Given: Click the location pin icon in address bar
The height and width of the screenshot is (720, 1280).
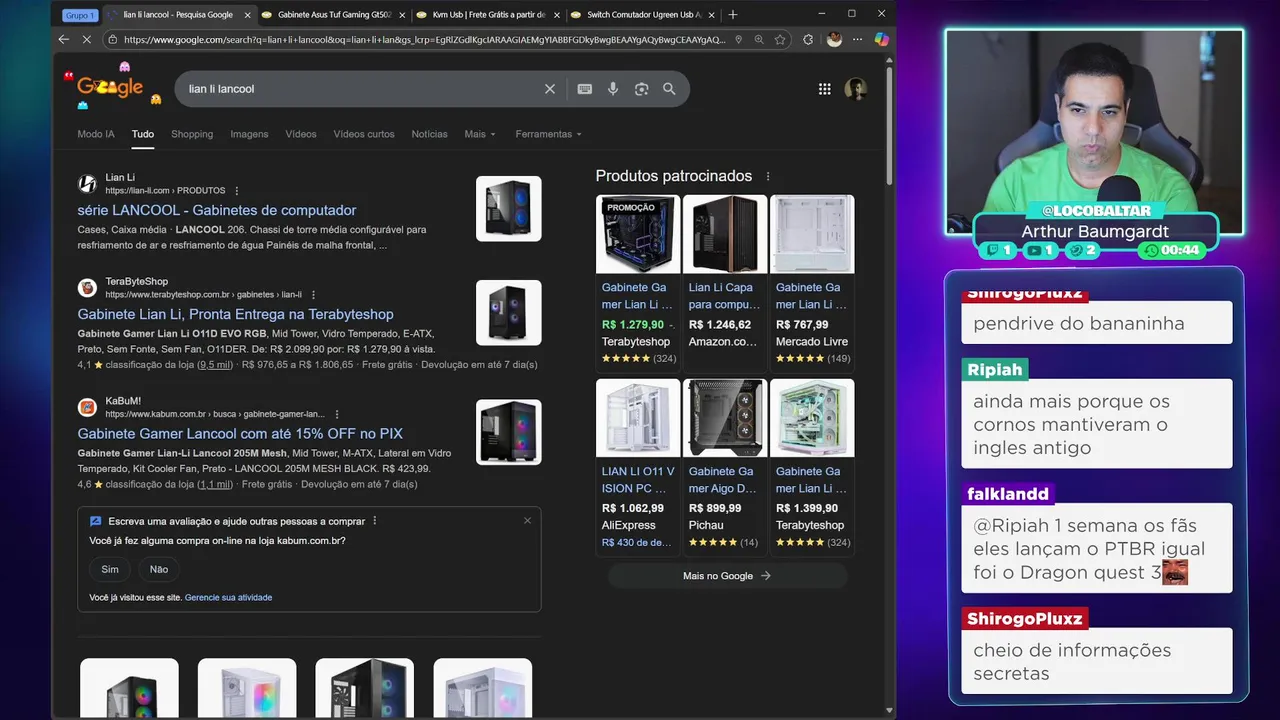Looking at the screenshot, I should tap(738, 39).
